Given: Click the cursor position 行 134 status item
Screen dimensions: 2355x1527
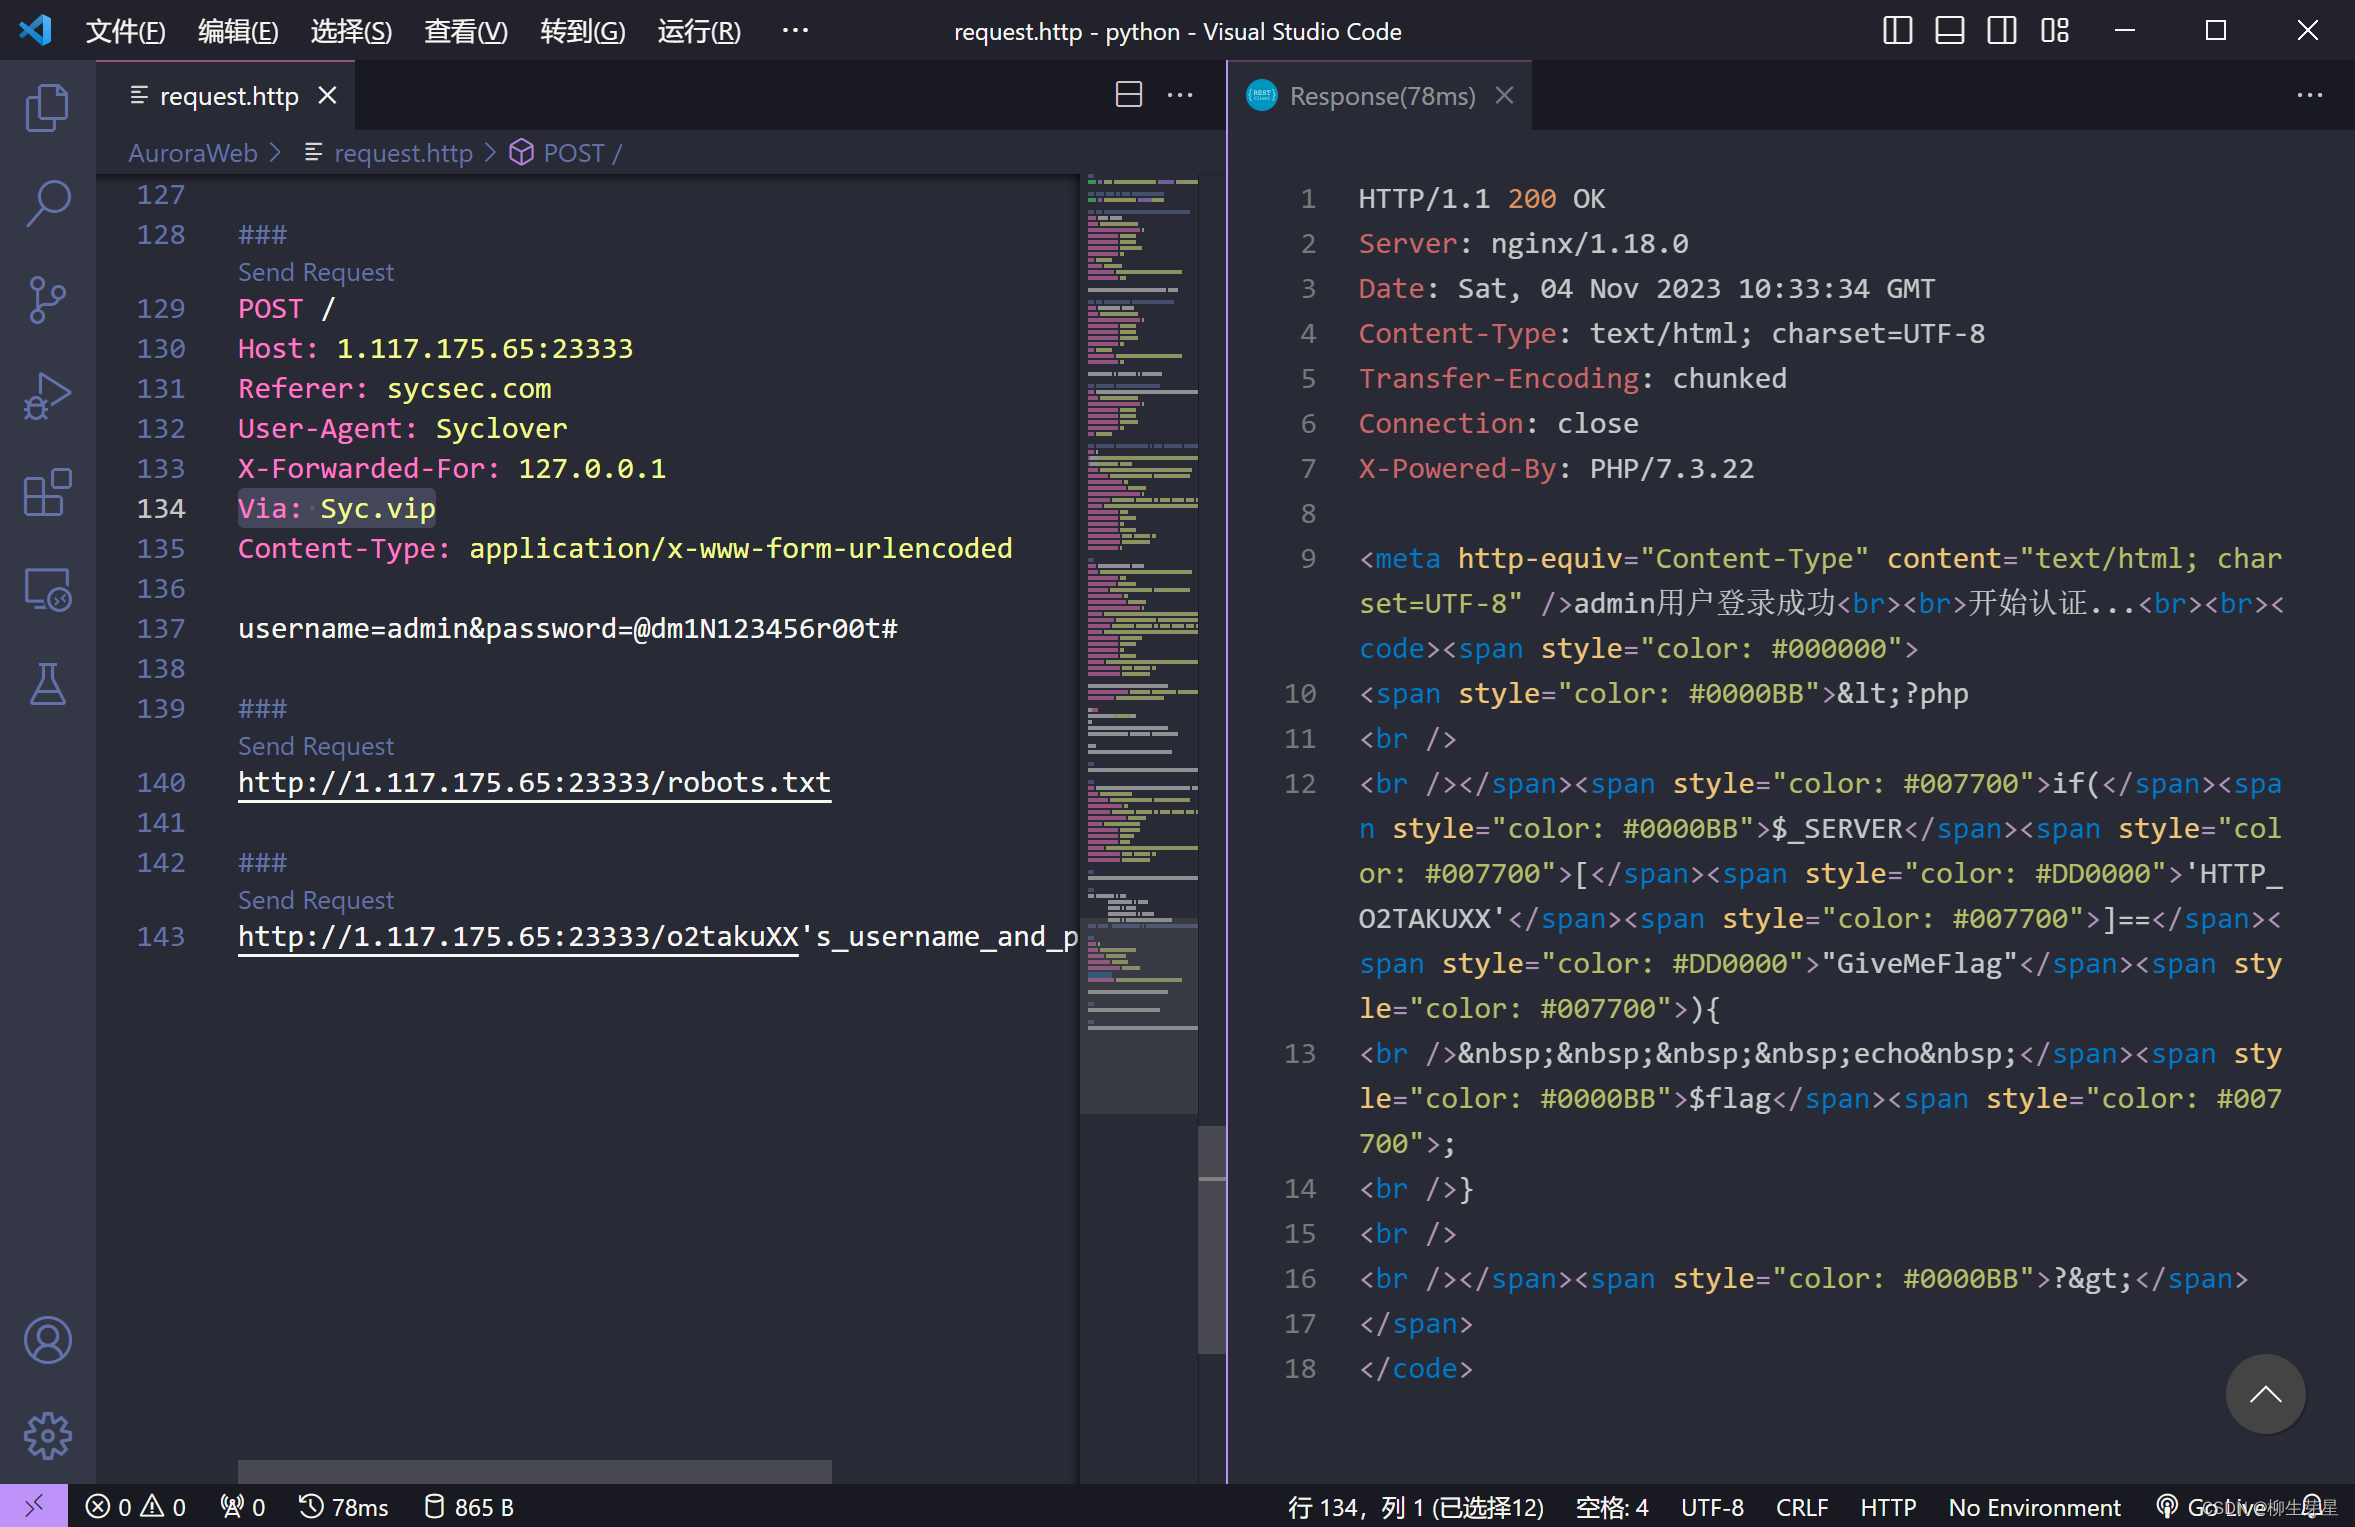Looking at the screenshot, I should 1415,1507.
